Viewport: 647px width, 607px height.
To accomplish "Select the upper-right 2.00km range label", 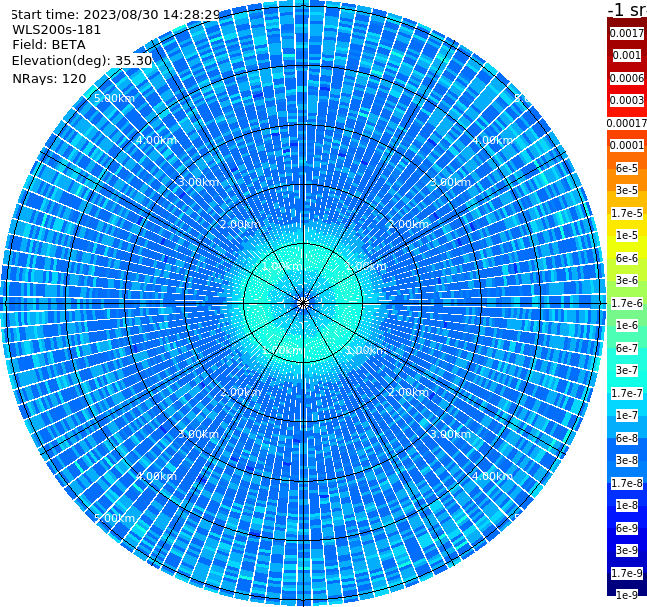I will 409,224.
